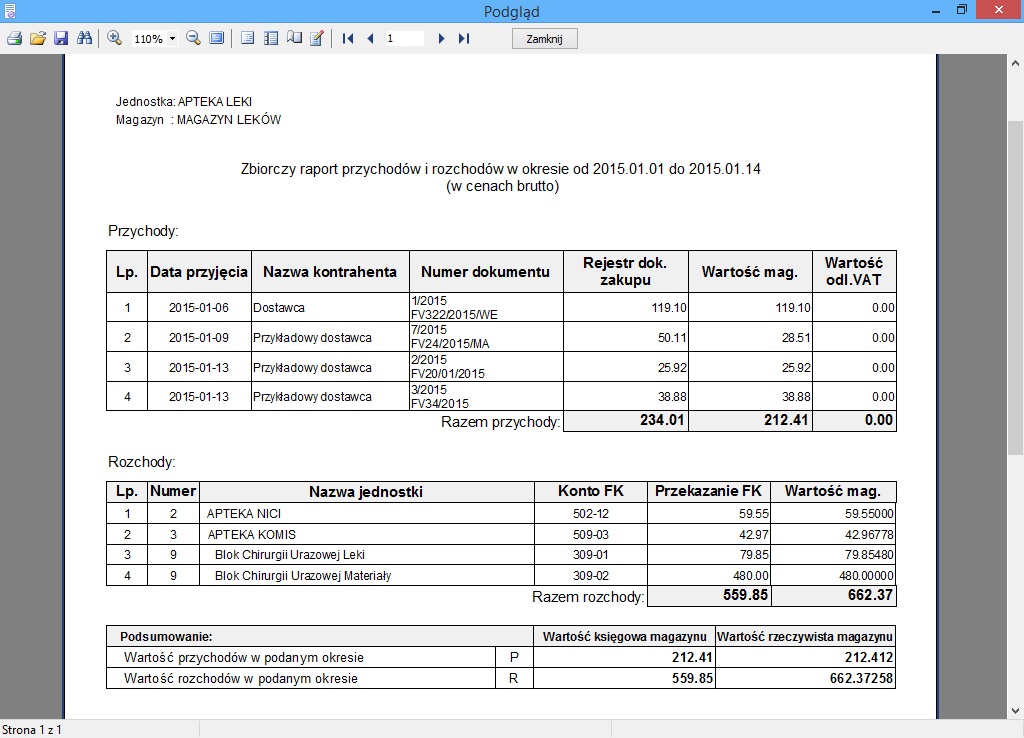The height and width of the screenshot is (738, 1024).
Task: Click the vertical scrollbar thumb
Action: point(1015,280)
